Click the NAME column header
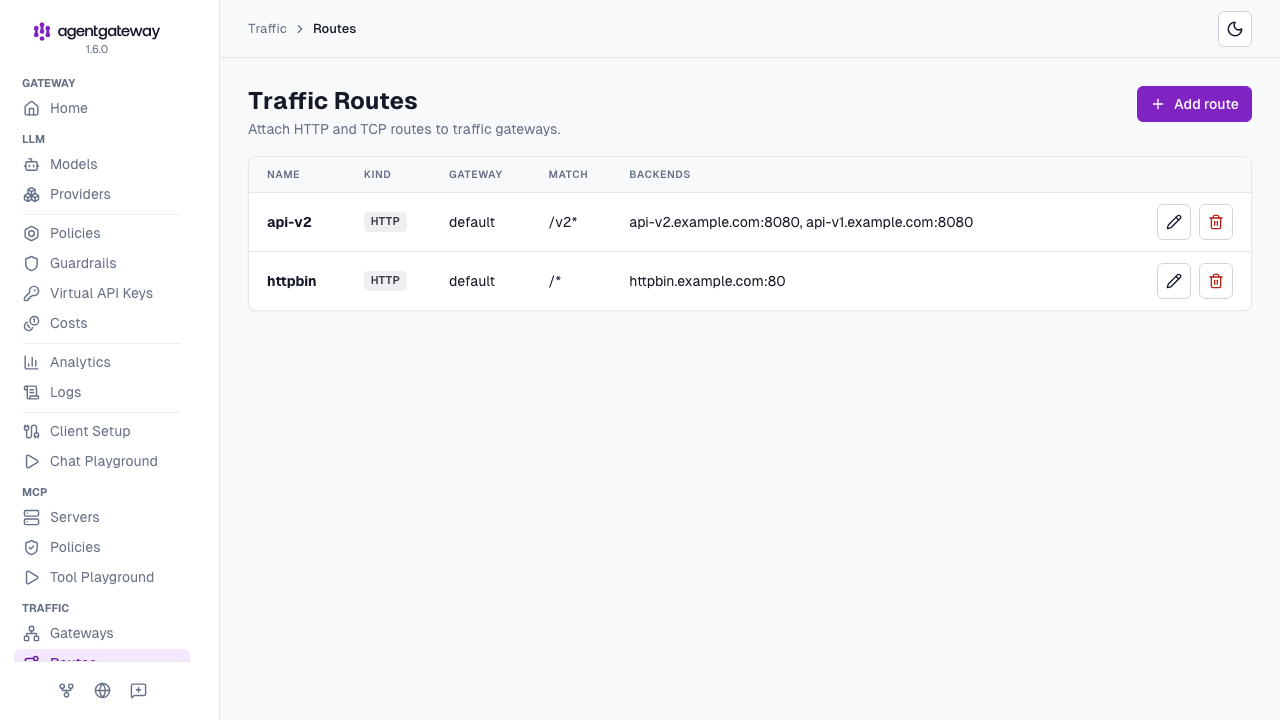Image resolution: width=1280 pixels, height=720 pixels. 283,174
